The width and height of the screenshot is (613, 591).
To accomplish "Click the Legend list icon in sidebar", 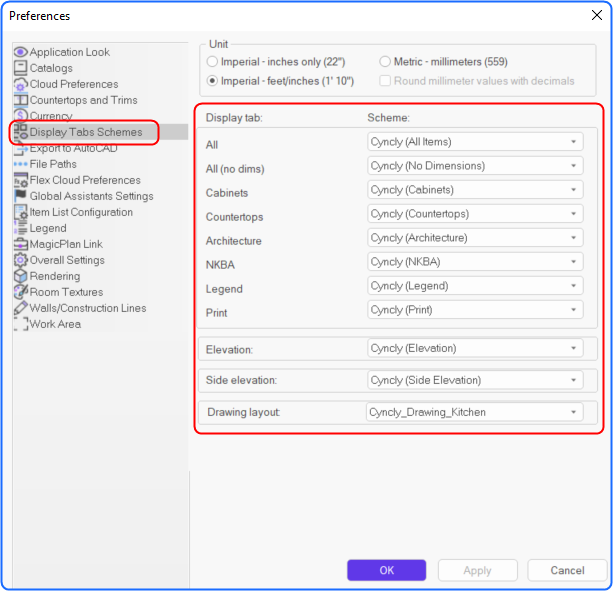I will pos(21,228).
